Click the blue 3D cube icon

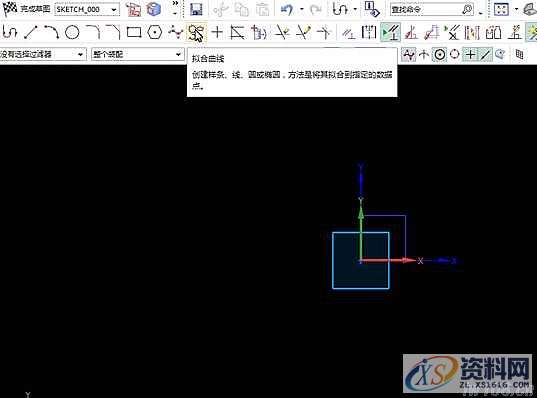tap(153, 9)
